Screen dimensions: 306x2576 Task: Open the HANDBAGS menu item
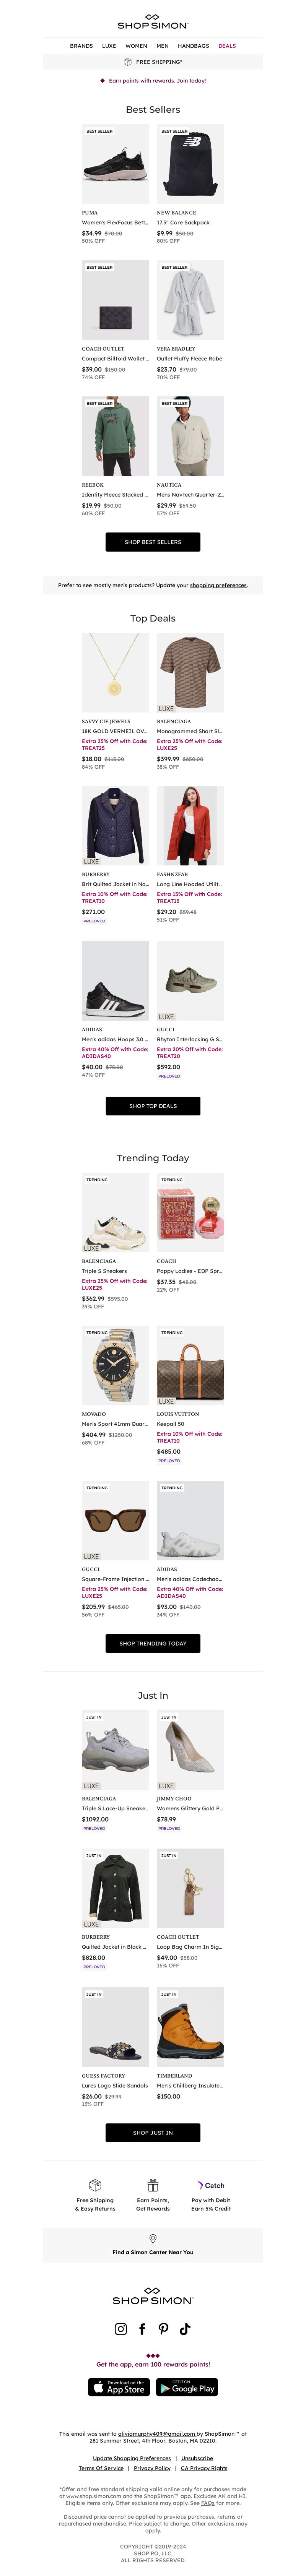pos(193,46)
